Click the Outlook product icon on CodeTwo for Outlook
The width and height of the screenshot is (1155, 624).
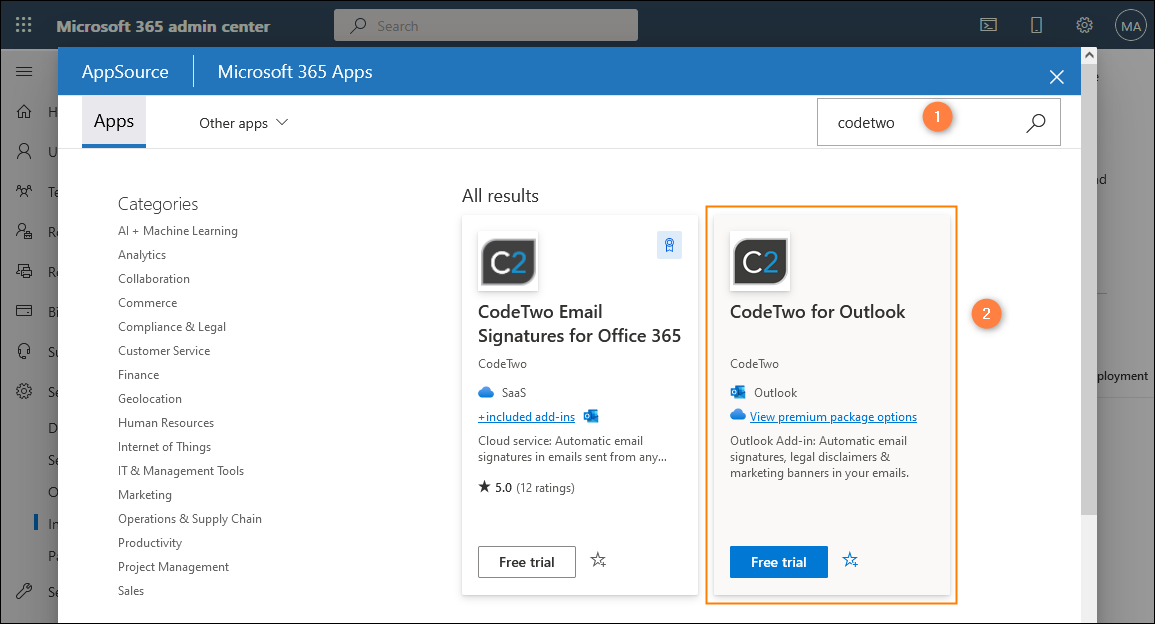(737, 392)
